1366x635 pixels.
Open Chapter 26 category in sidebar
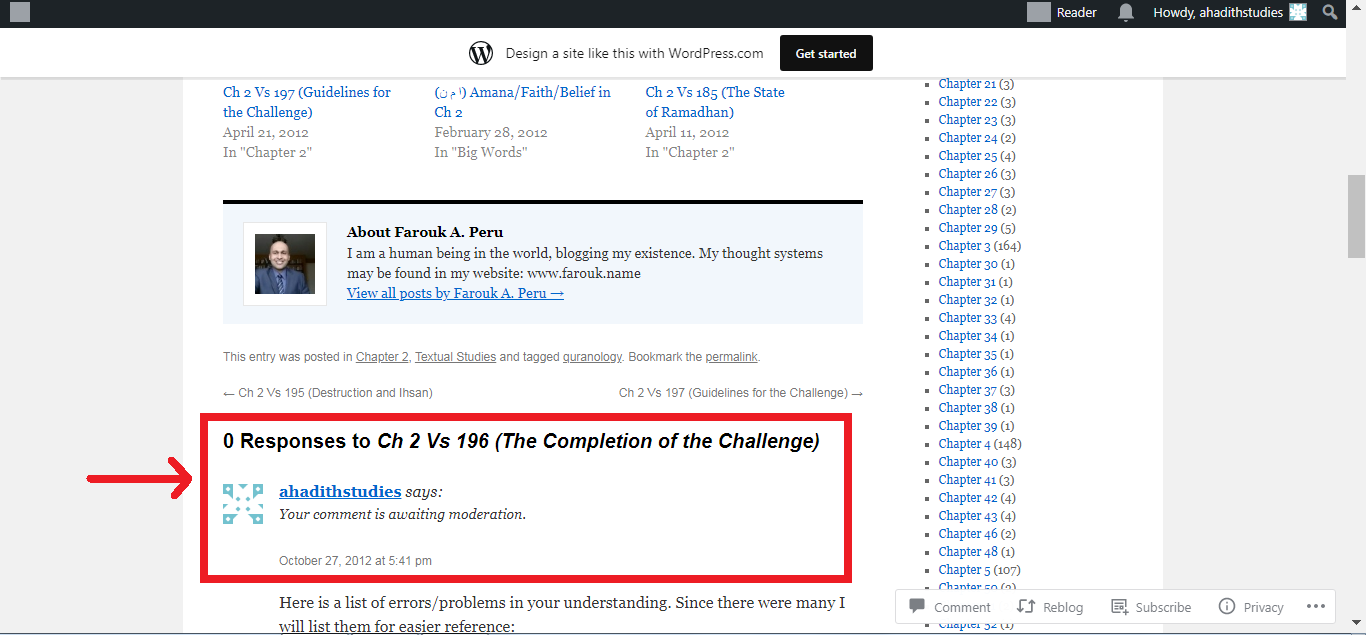[967, 174]
